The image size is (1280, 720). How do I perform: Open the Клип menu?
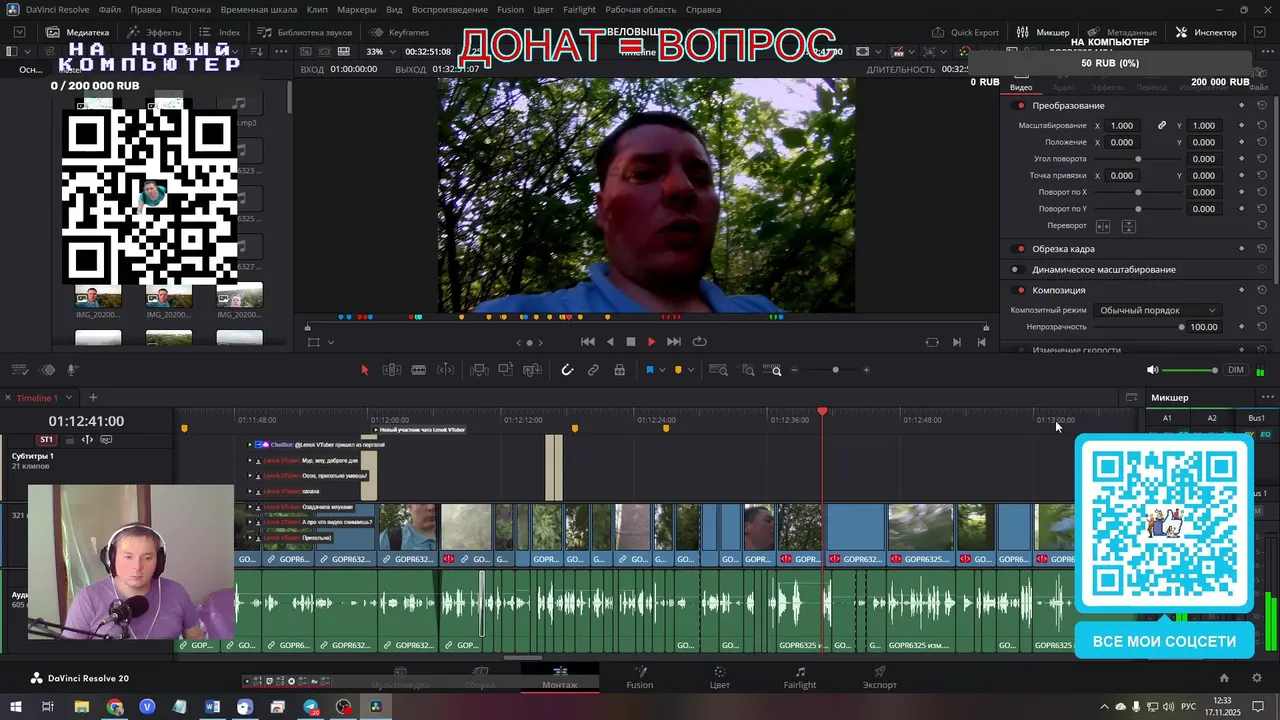[317, 9]
